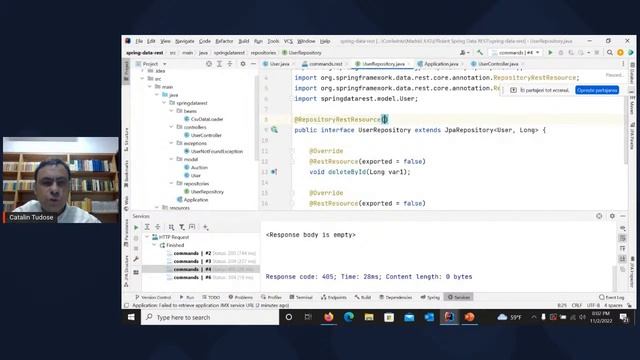Click the build hammer icon
Image resolution: width=640 pixels, height=360 pixels.
coord(480,53)
